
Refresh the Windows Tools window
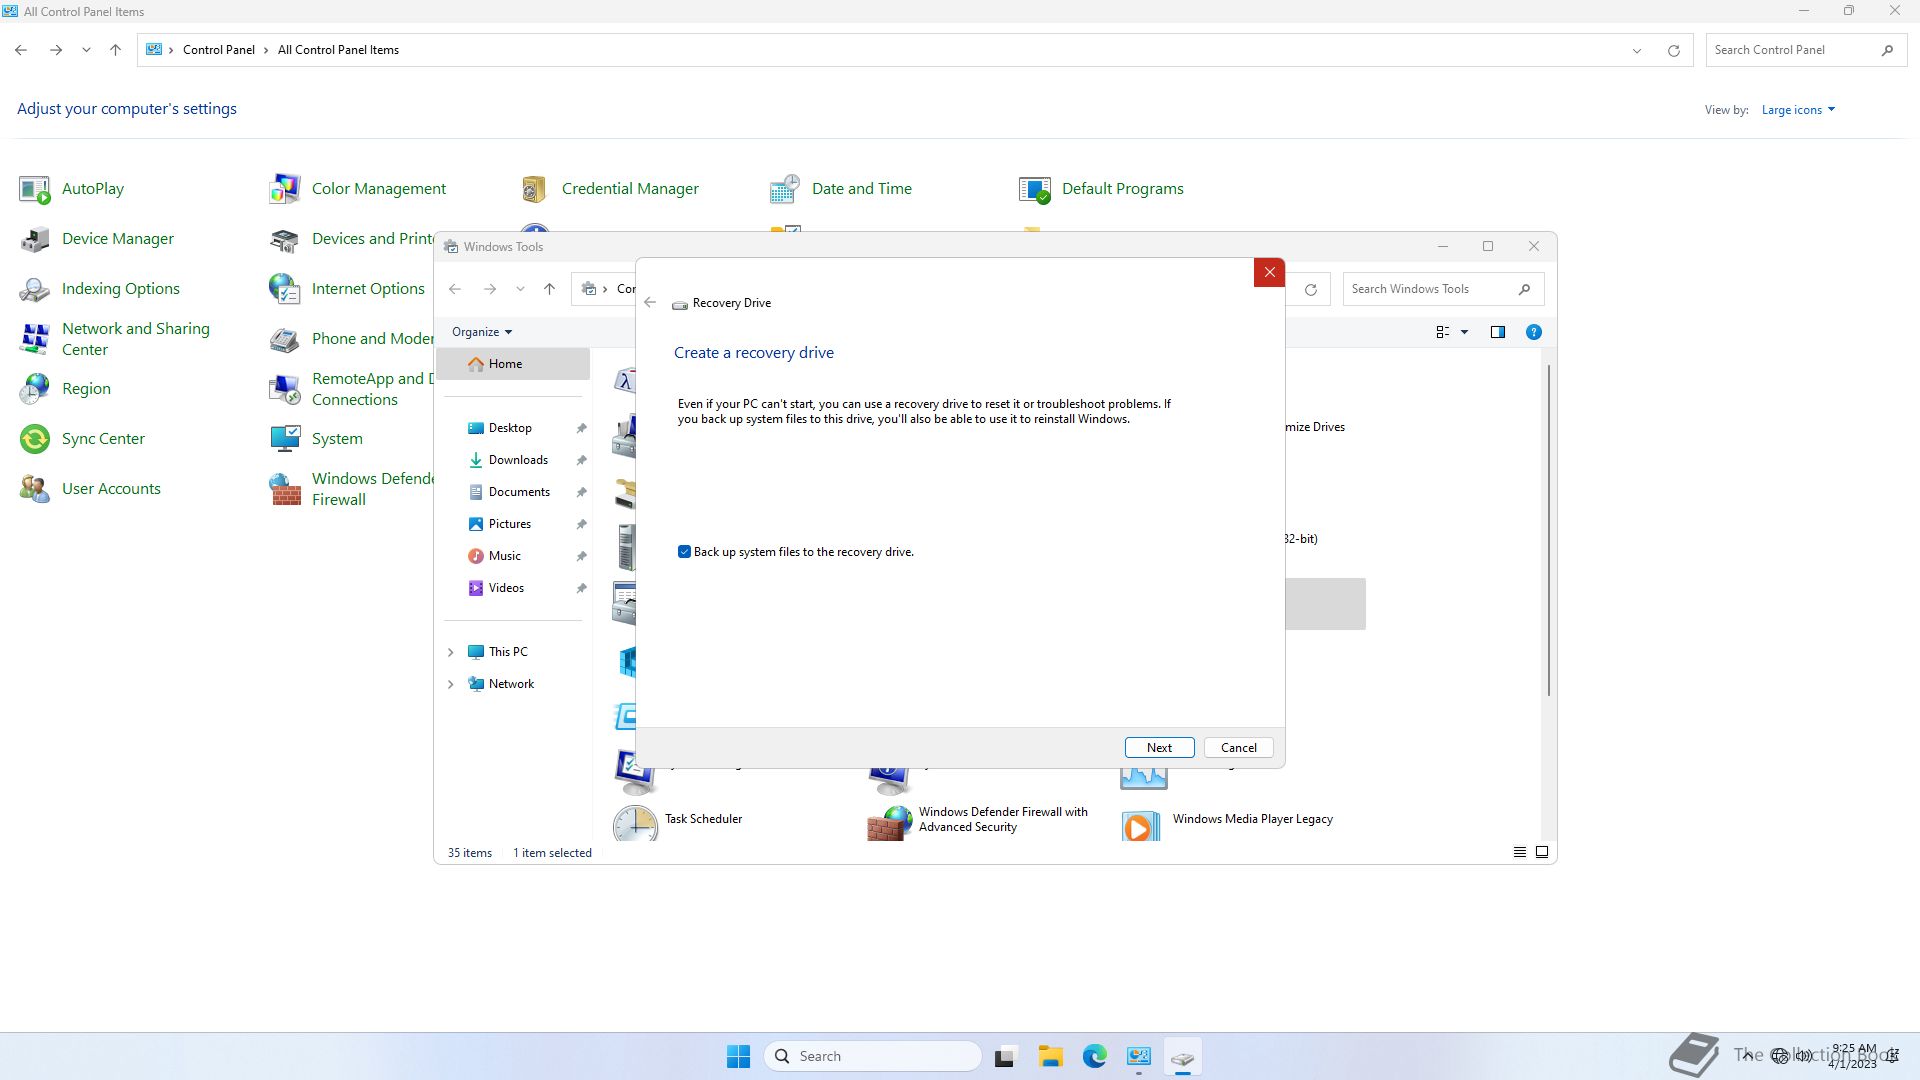[1310, 289]
